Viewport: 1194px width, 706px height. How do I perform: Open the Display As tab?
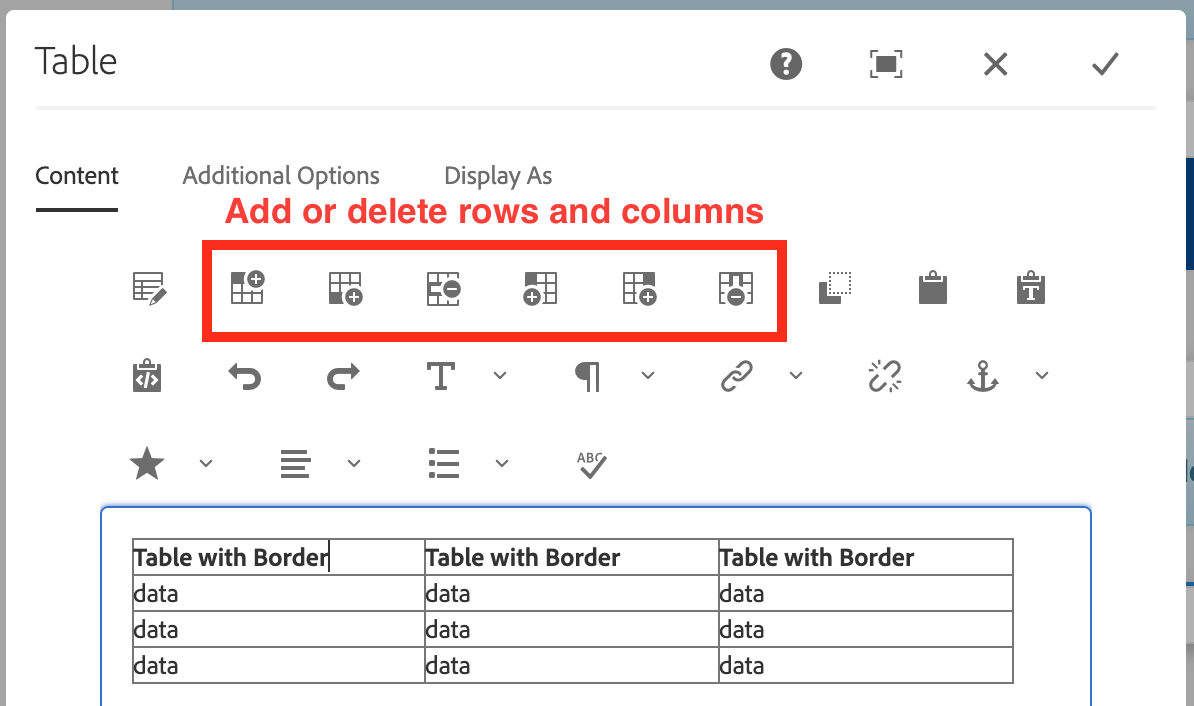[498, 176]
